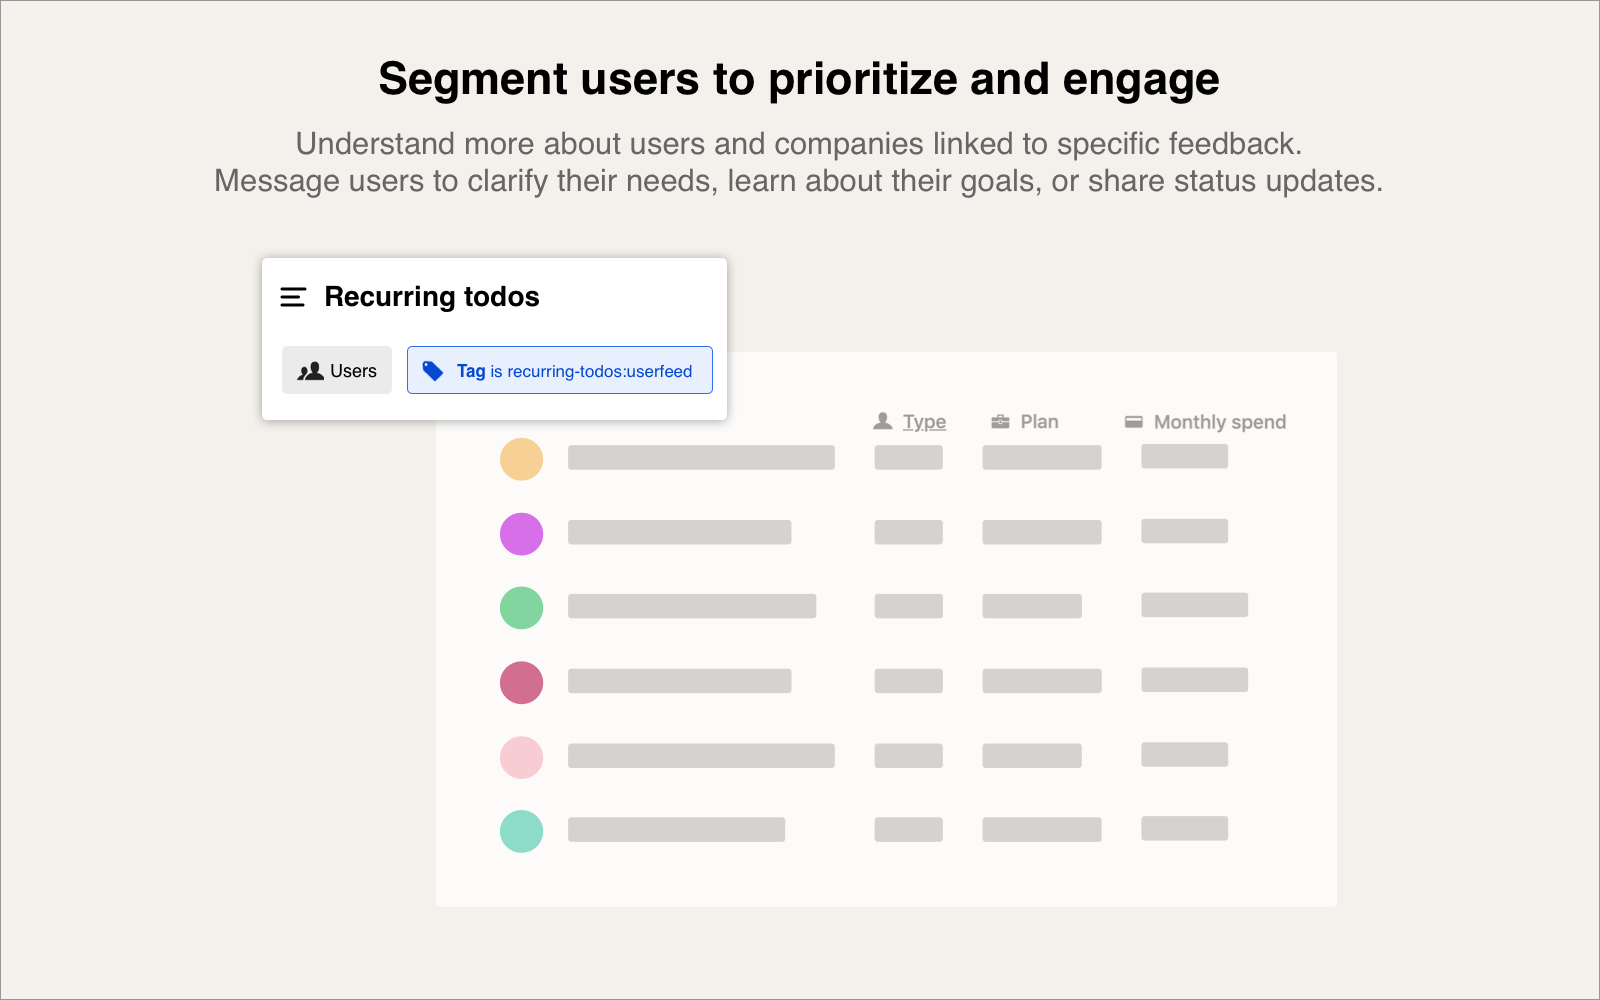
Task: Select the teal color avatar swatch
Action: tap(521, 831)
